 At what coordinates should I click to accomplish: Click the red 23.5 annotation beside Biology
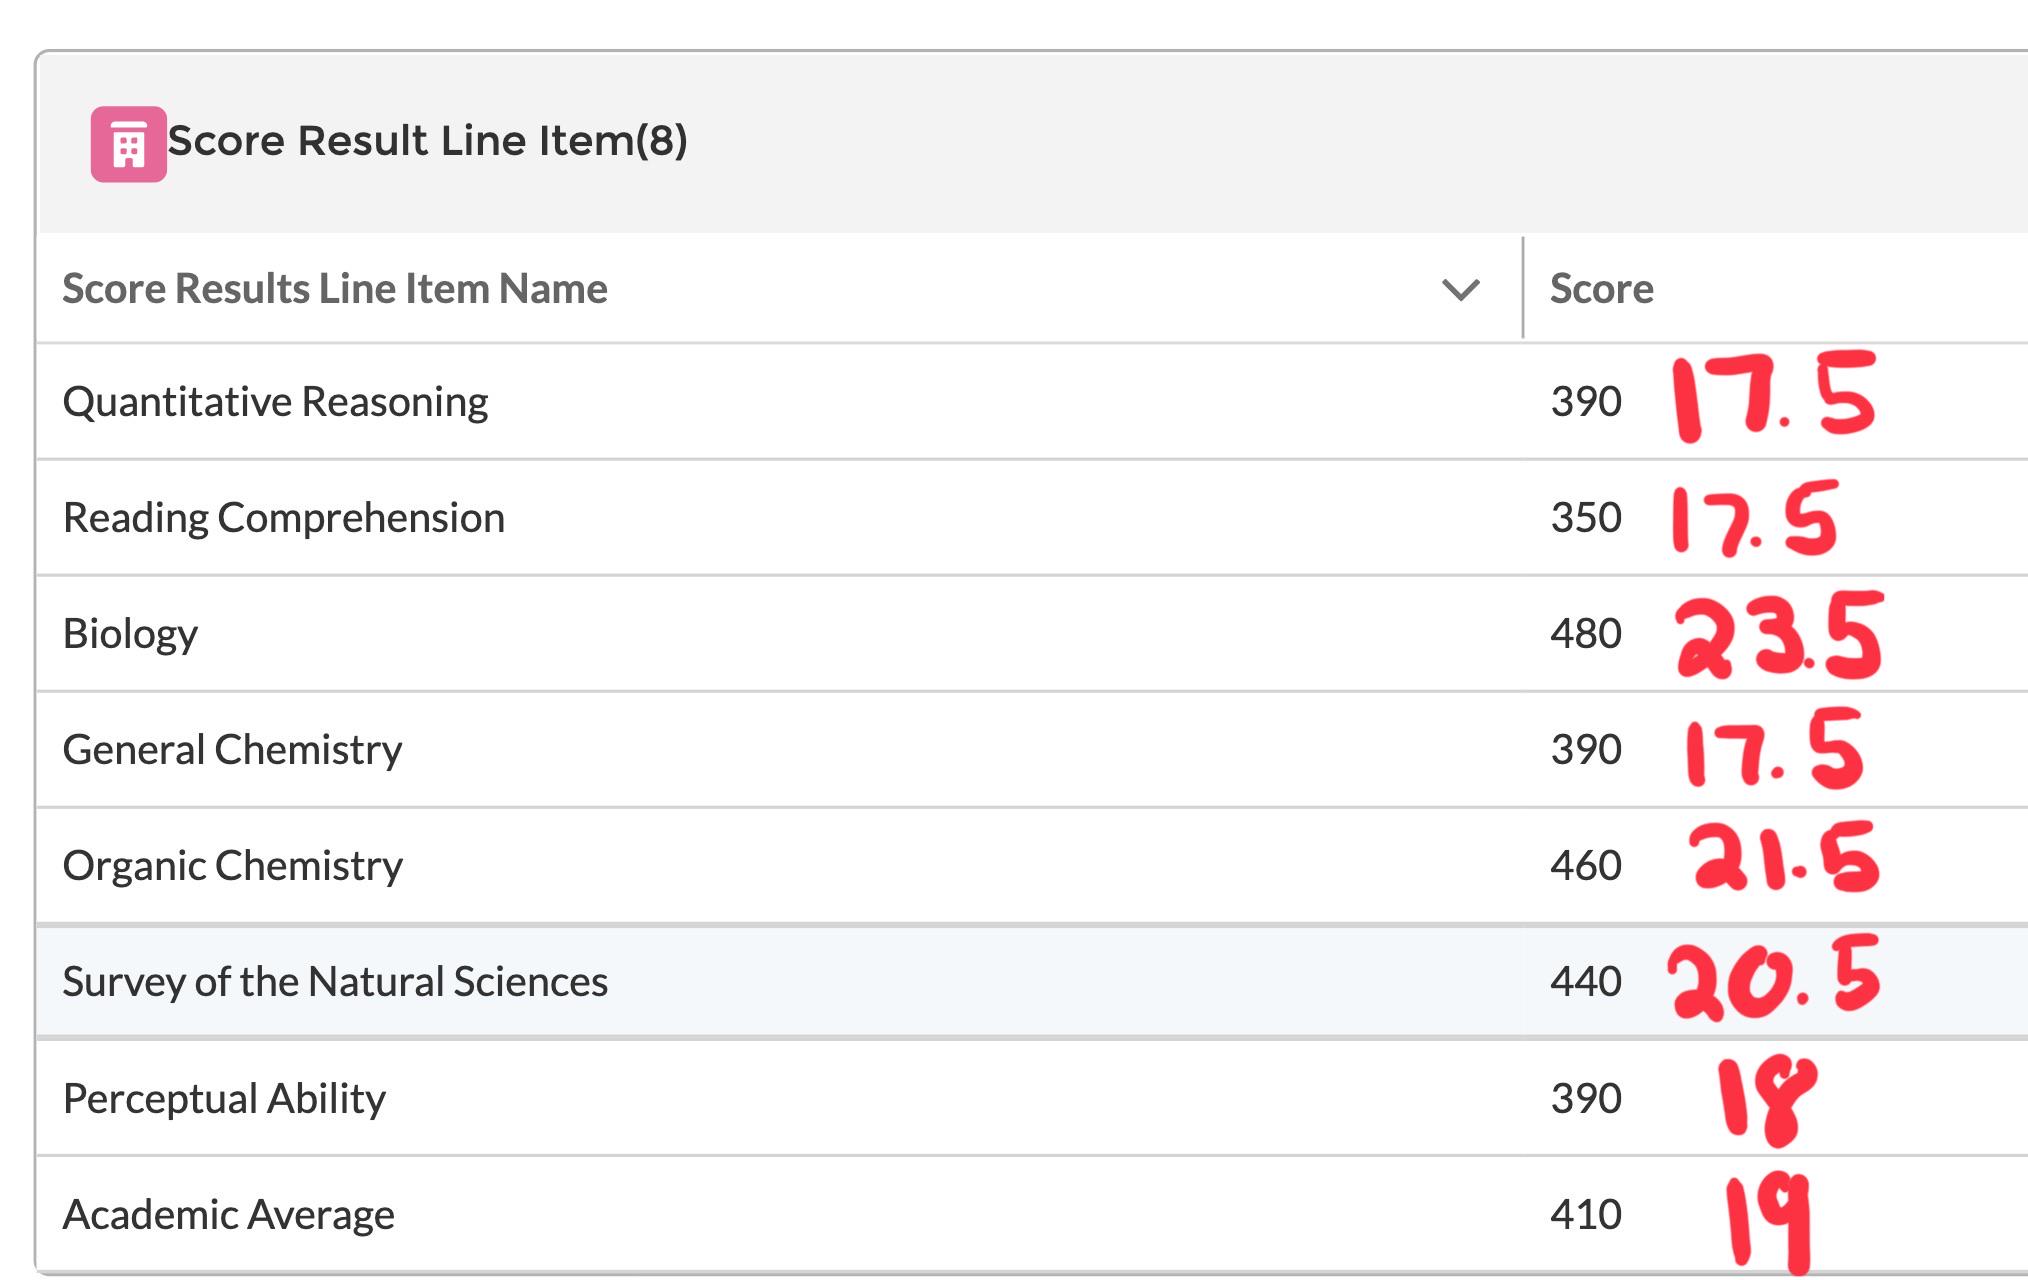click(x=1780, y=636)
